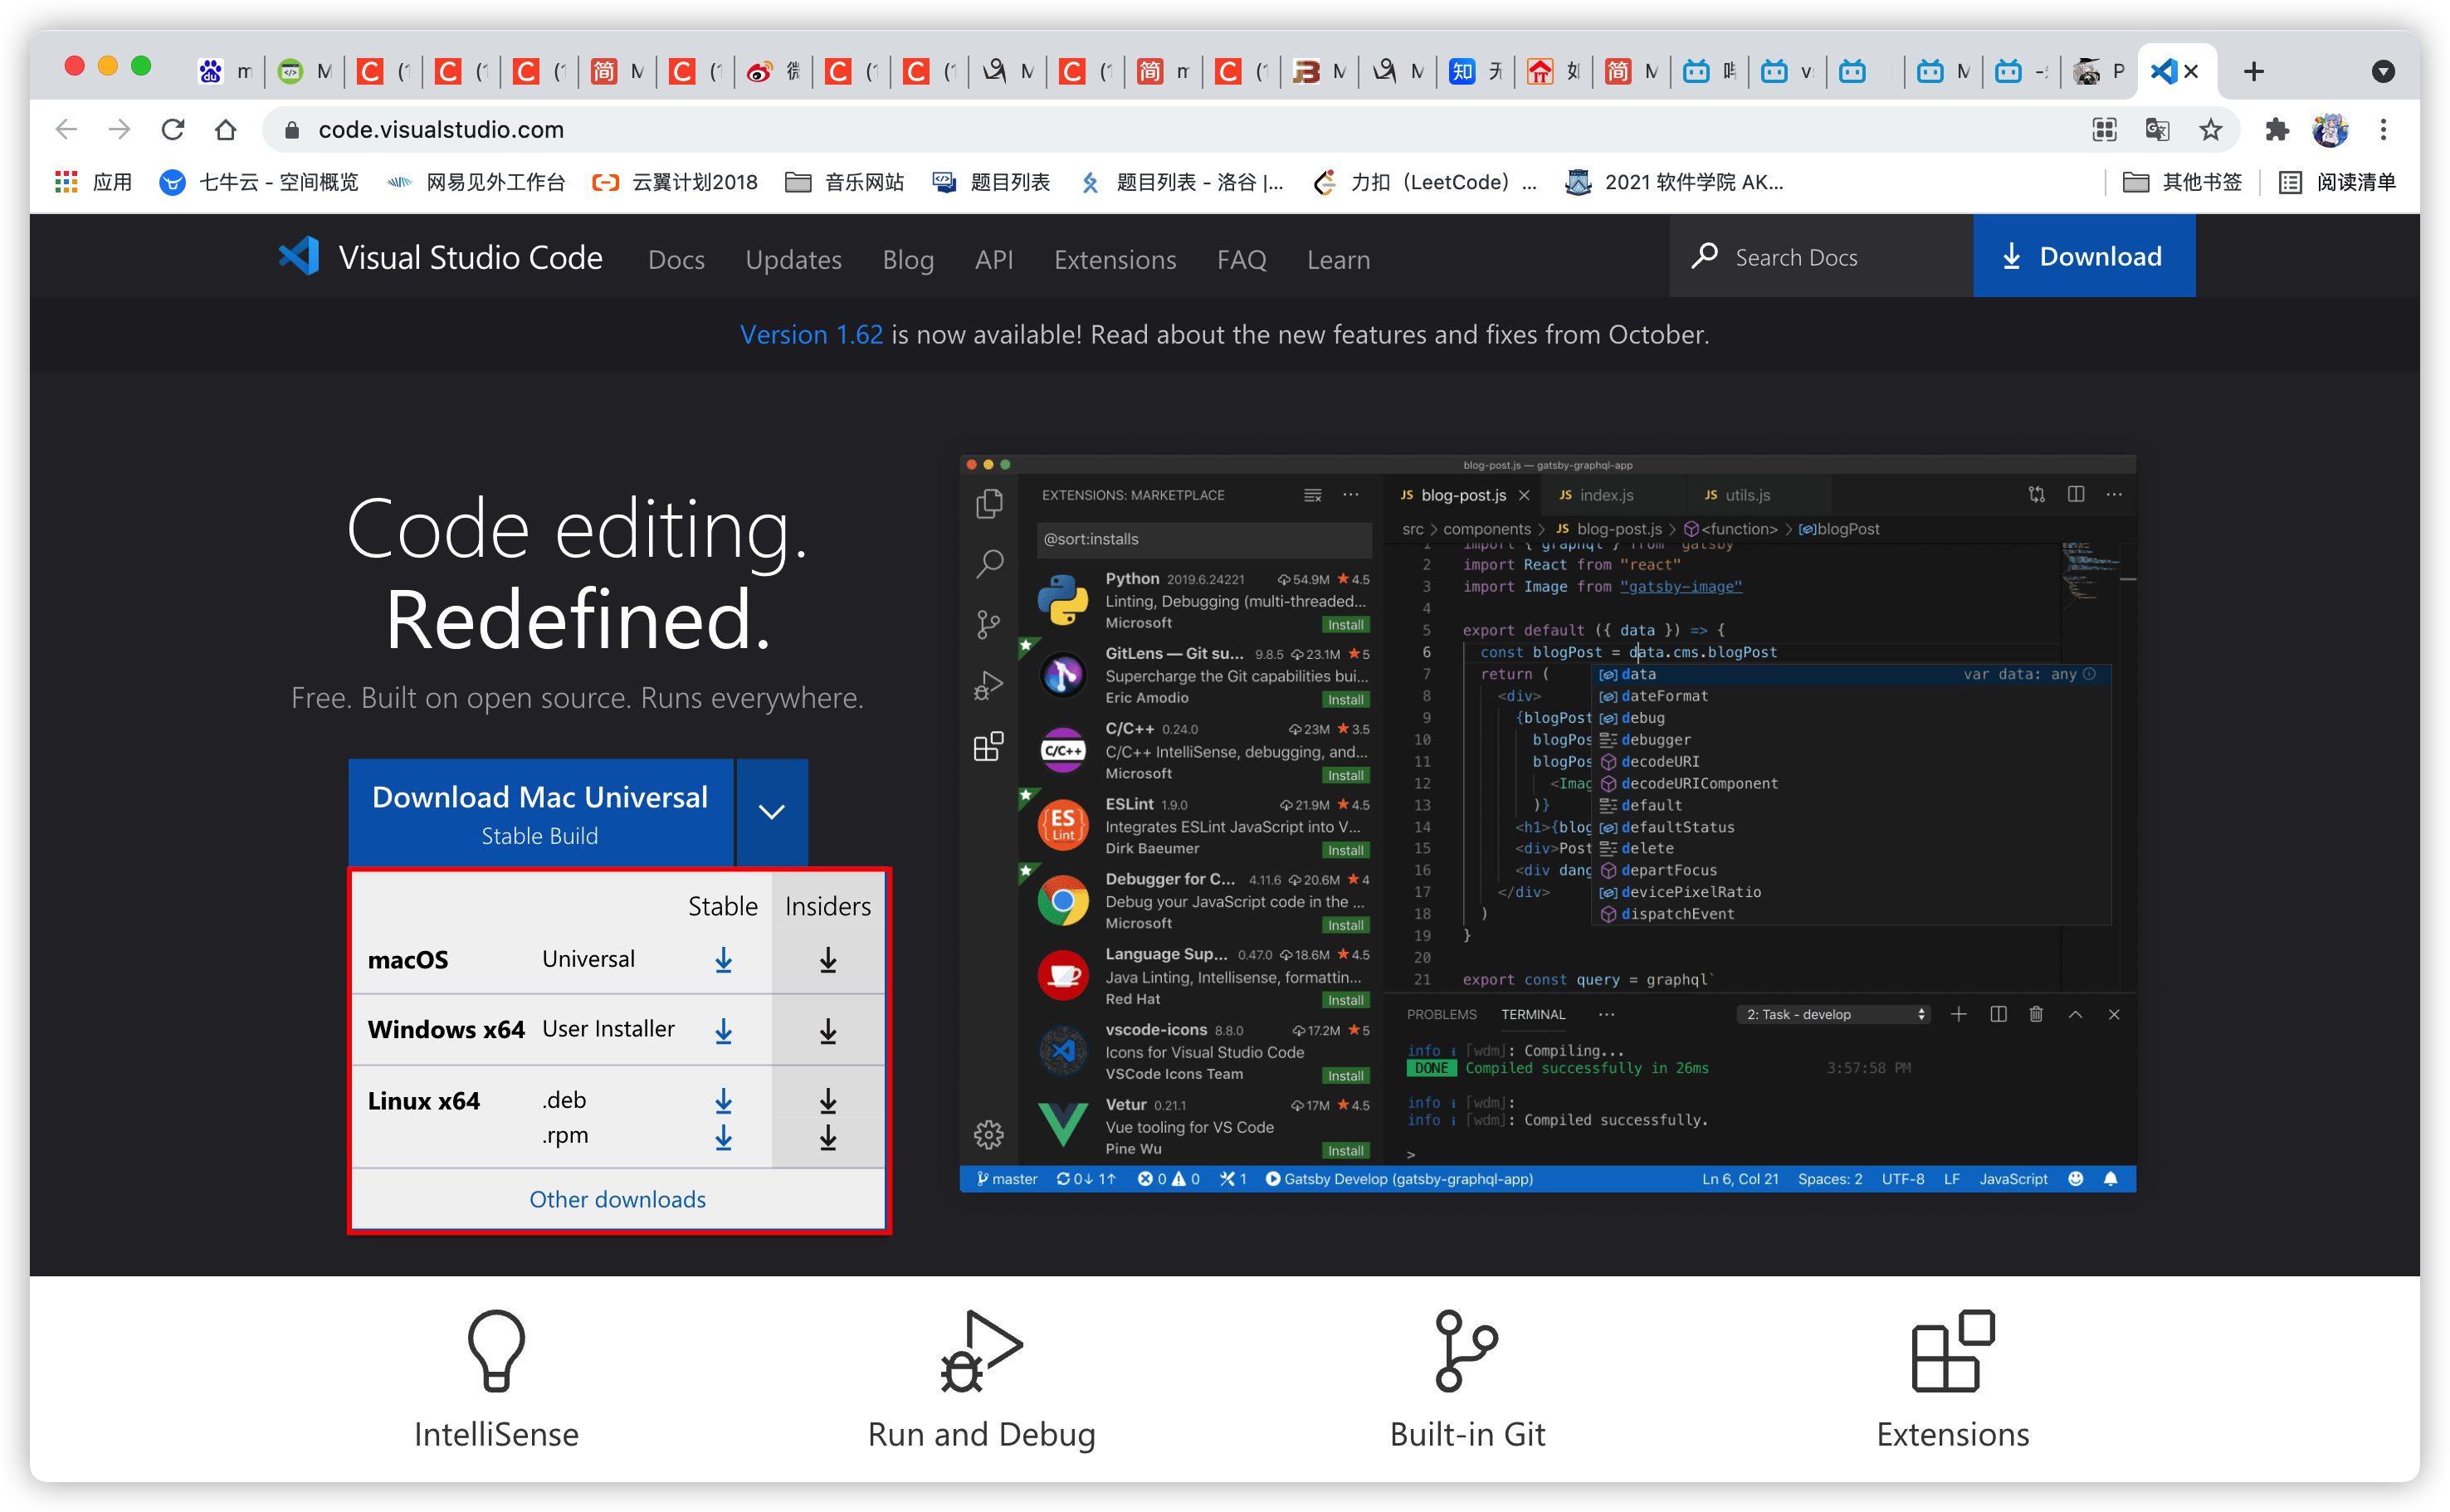Open the Version 1.62 release link

811,335
